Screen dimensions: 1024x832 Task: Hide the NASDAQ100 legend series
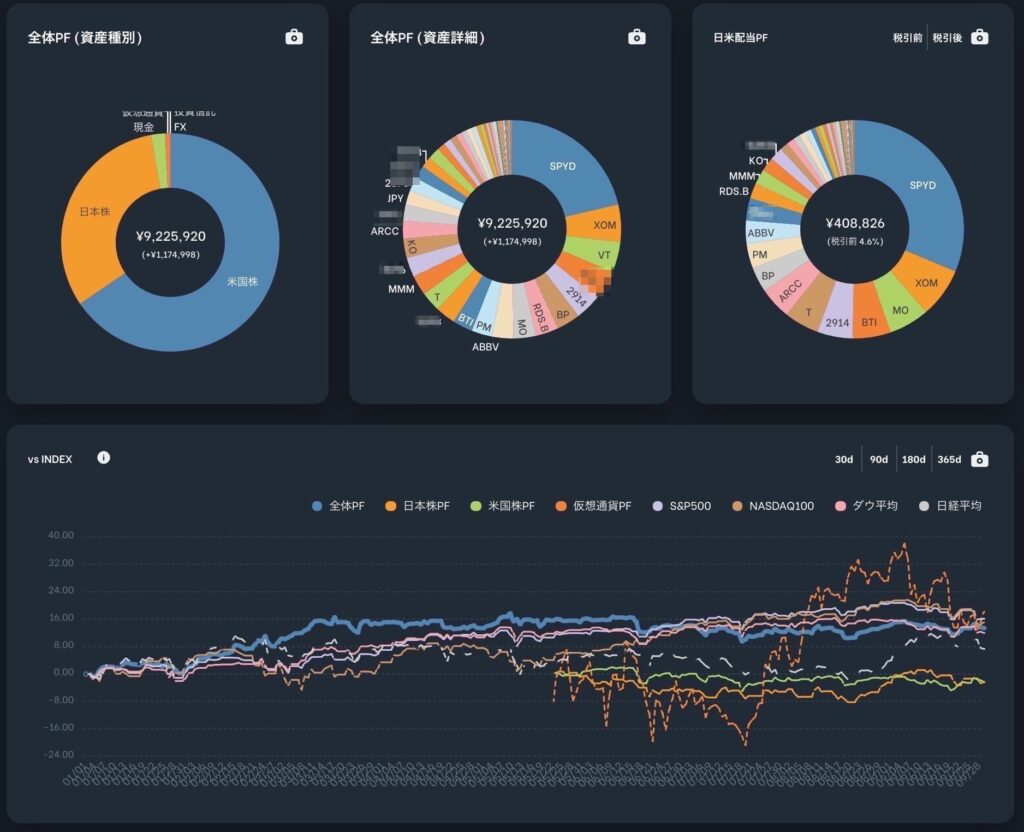(776, 506)
